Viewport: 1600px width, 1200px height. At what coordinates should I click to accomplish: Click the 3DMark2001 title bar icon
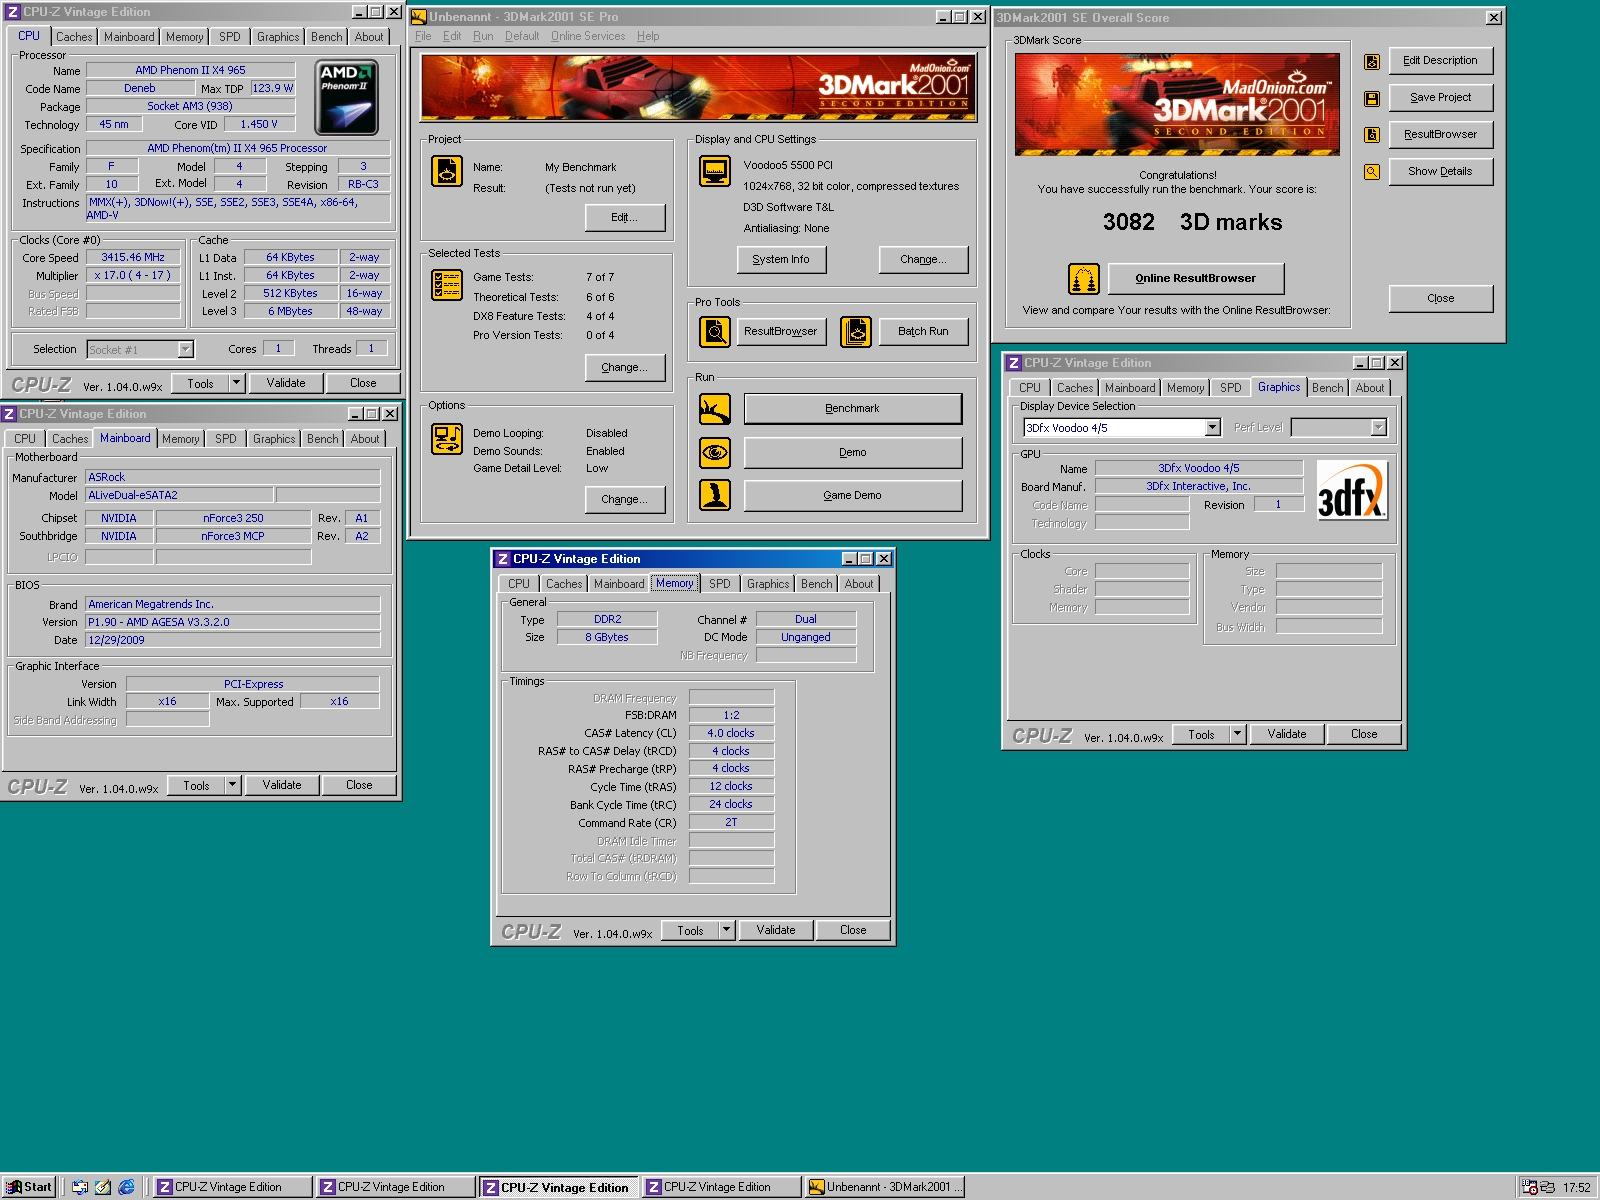(x=419, y=17)
